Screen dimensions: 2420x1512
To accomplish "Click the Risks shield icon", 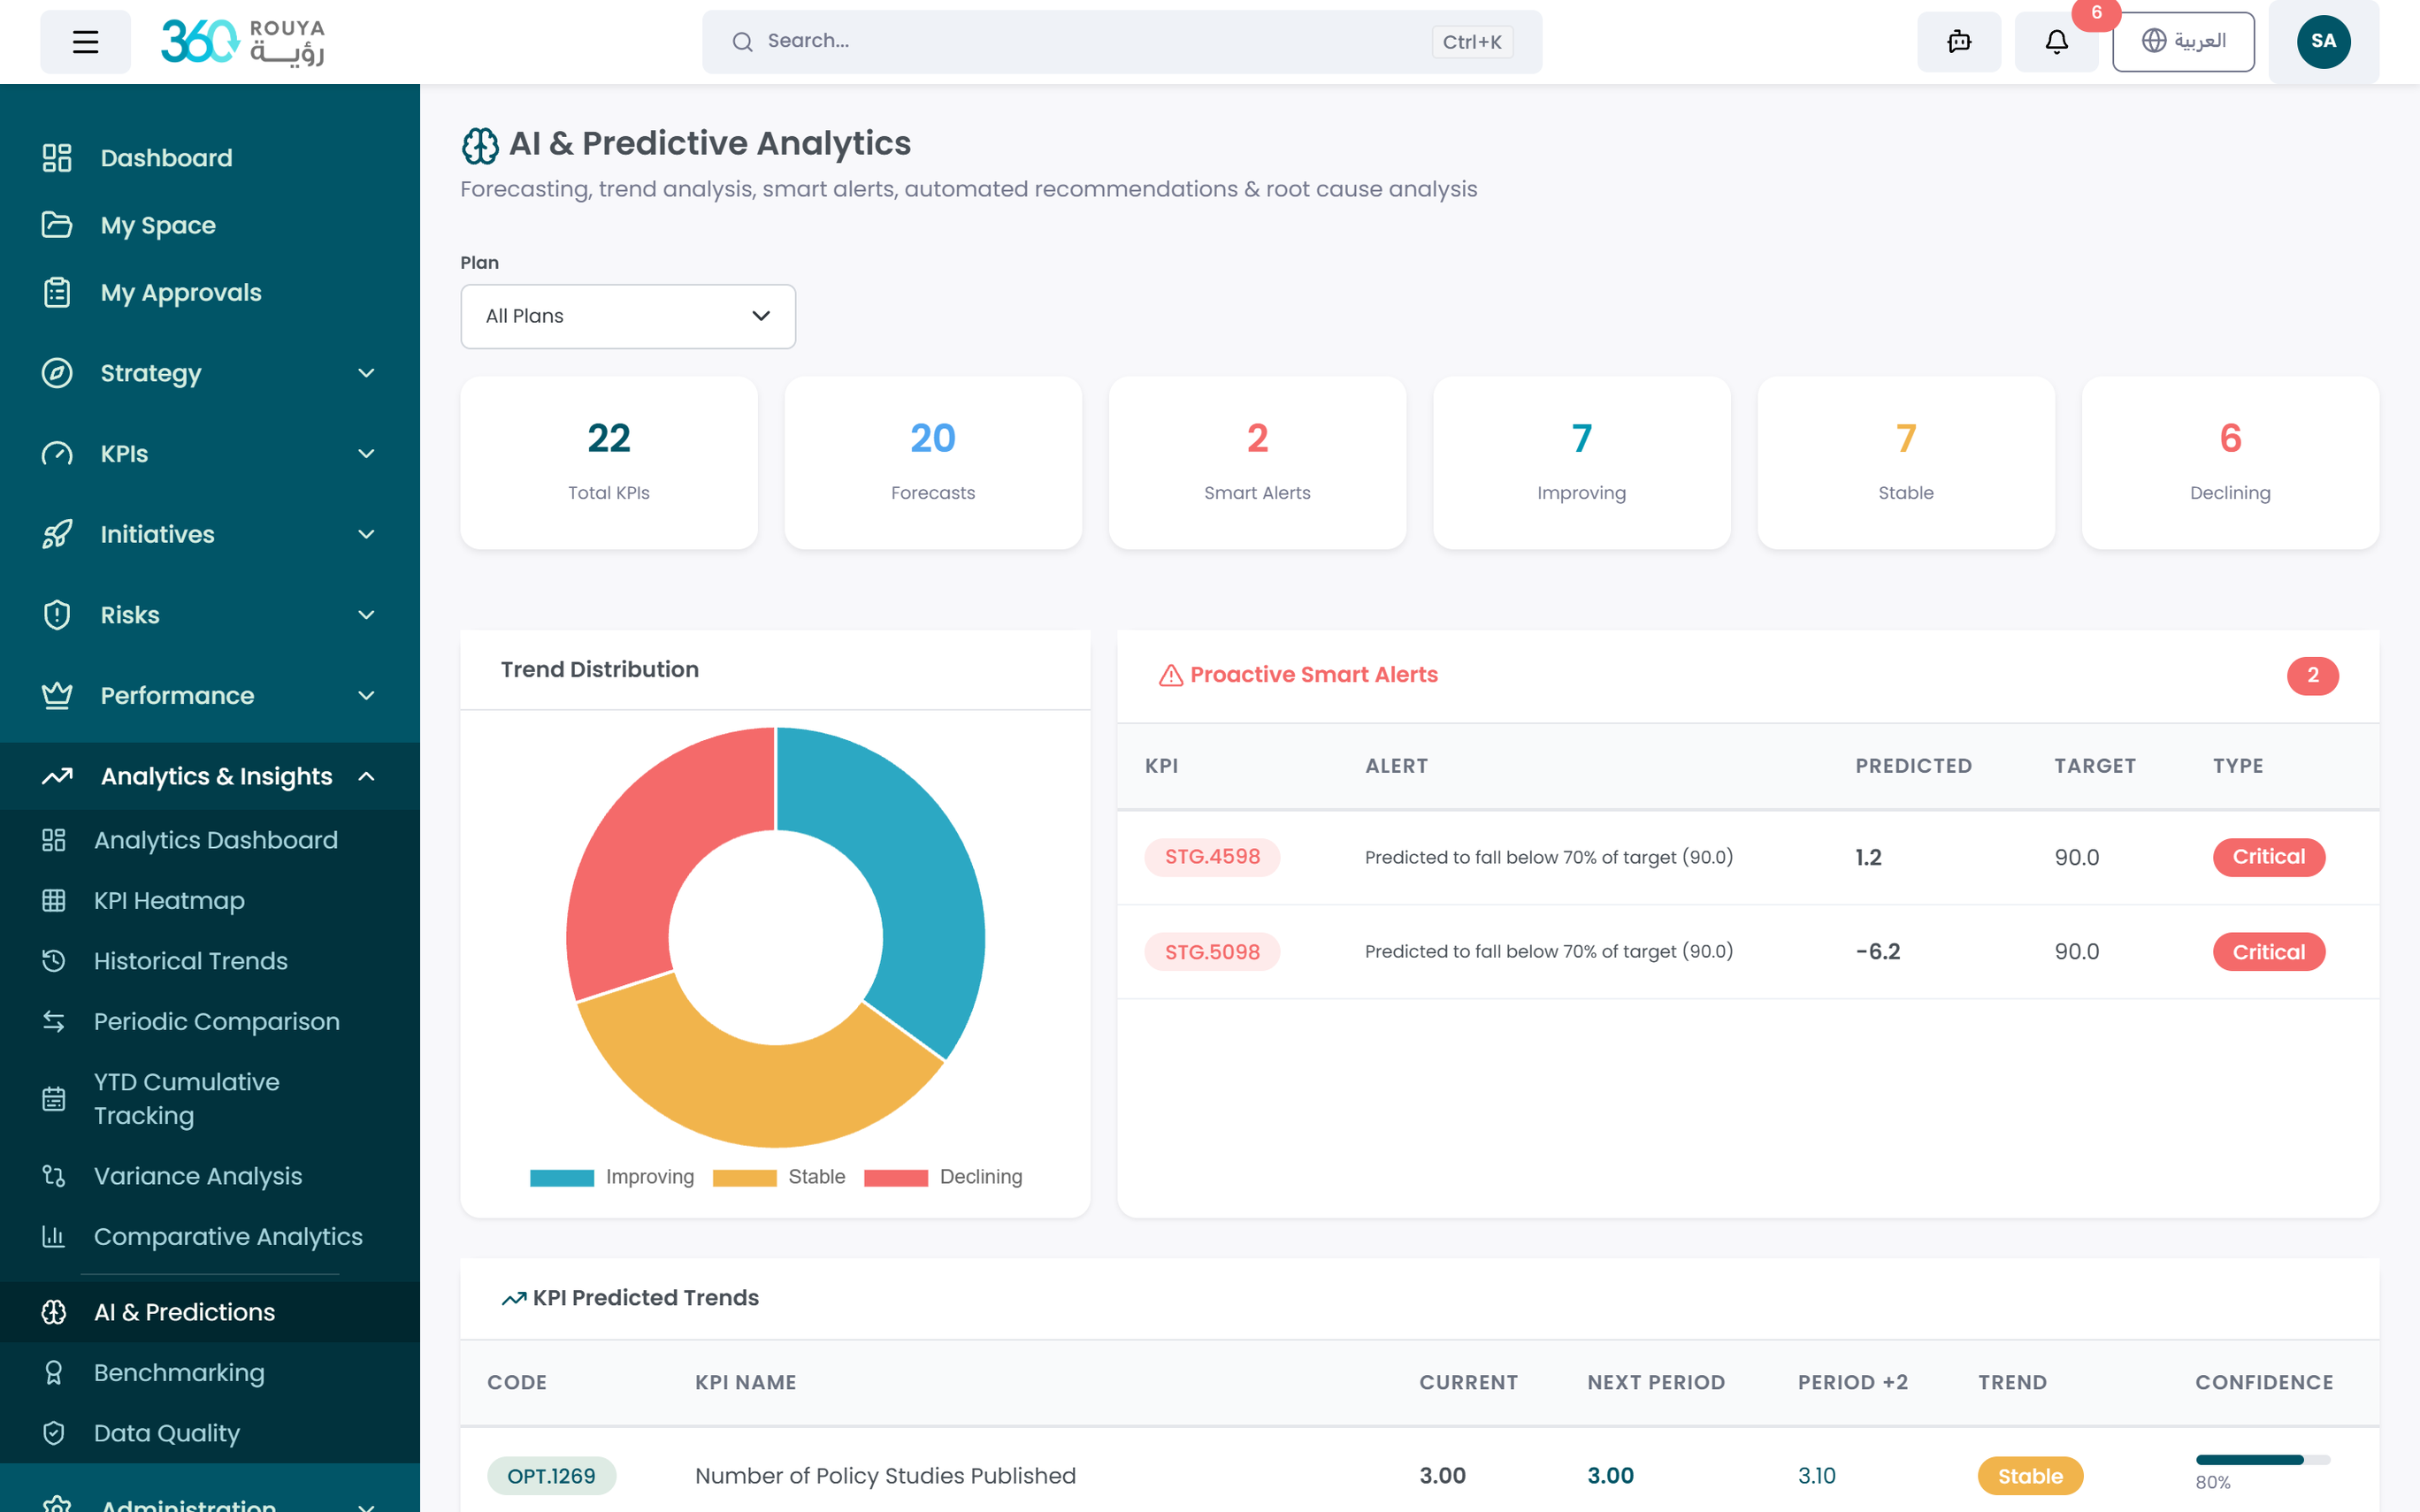I will [x=57, y=614].
